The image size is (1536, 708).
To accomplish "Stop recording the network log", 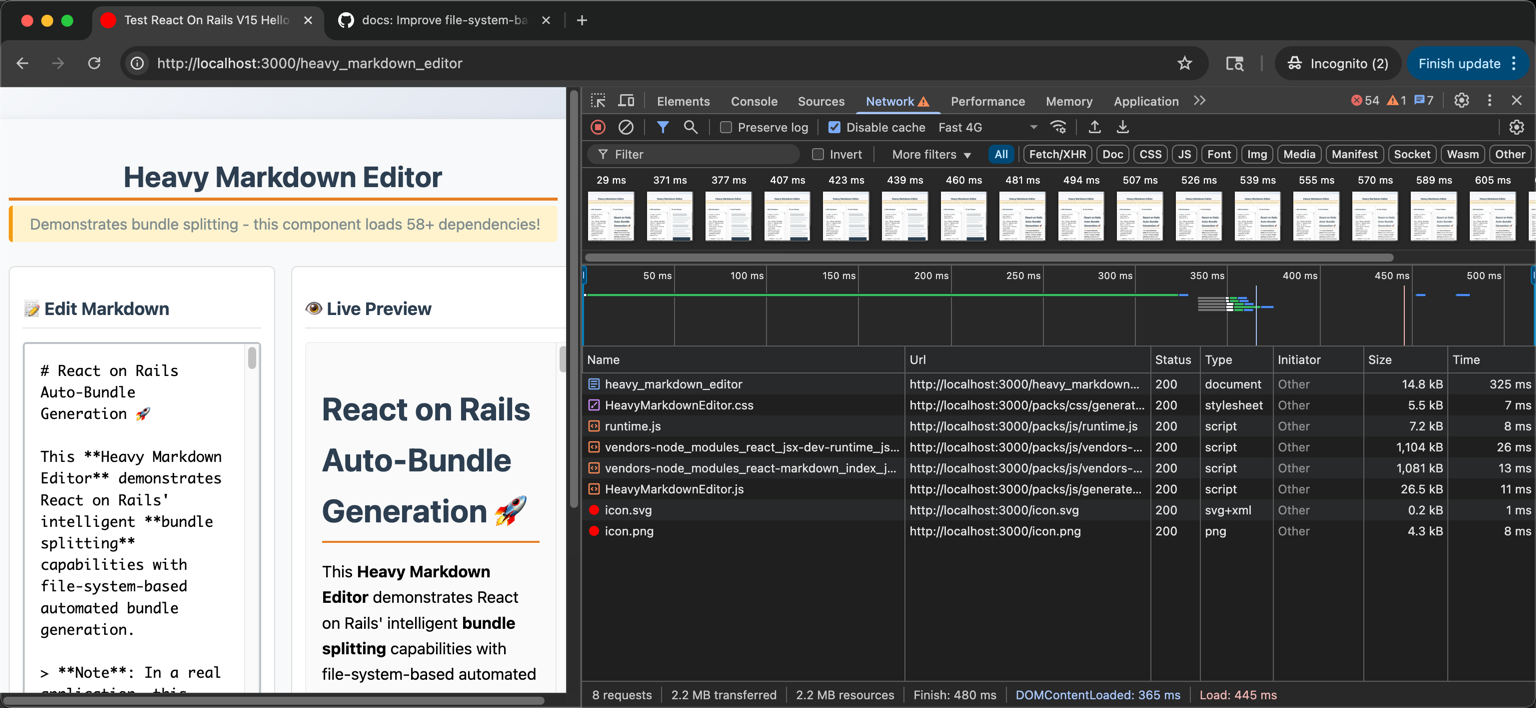I will pyautogui.click(x=598, y=127).
